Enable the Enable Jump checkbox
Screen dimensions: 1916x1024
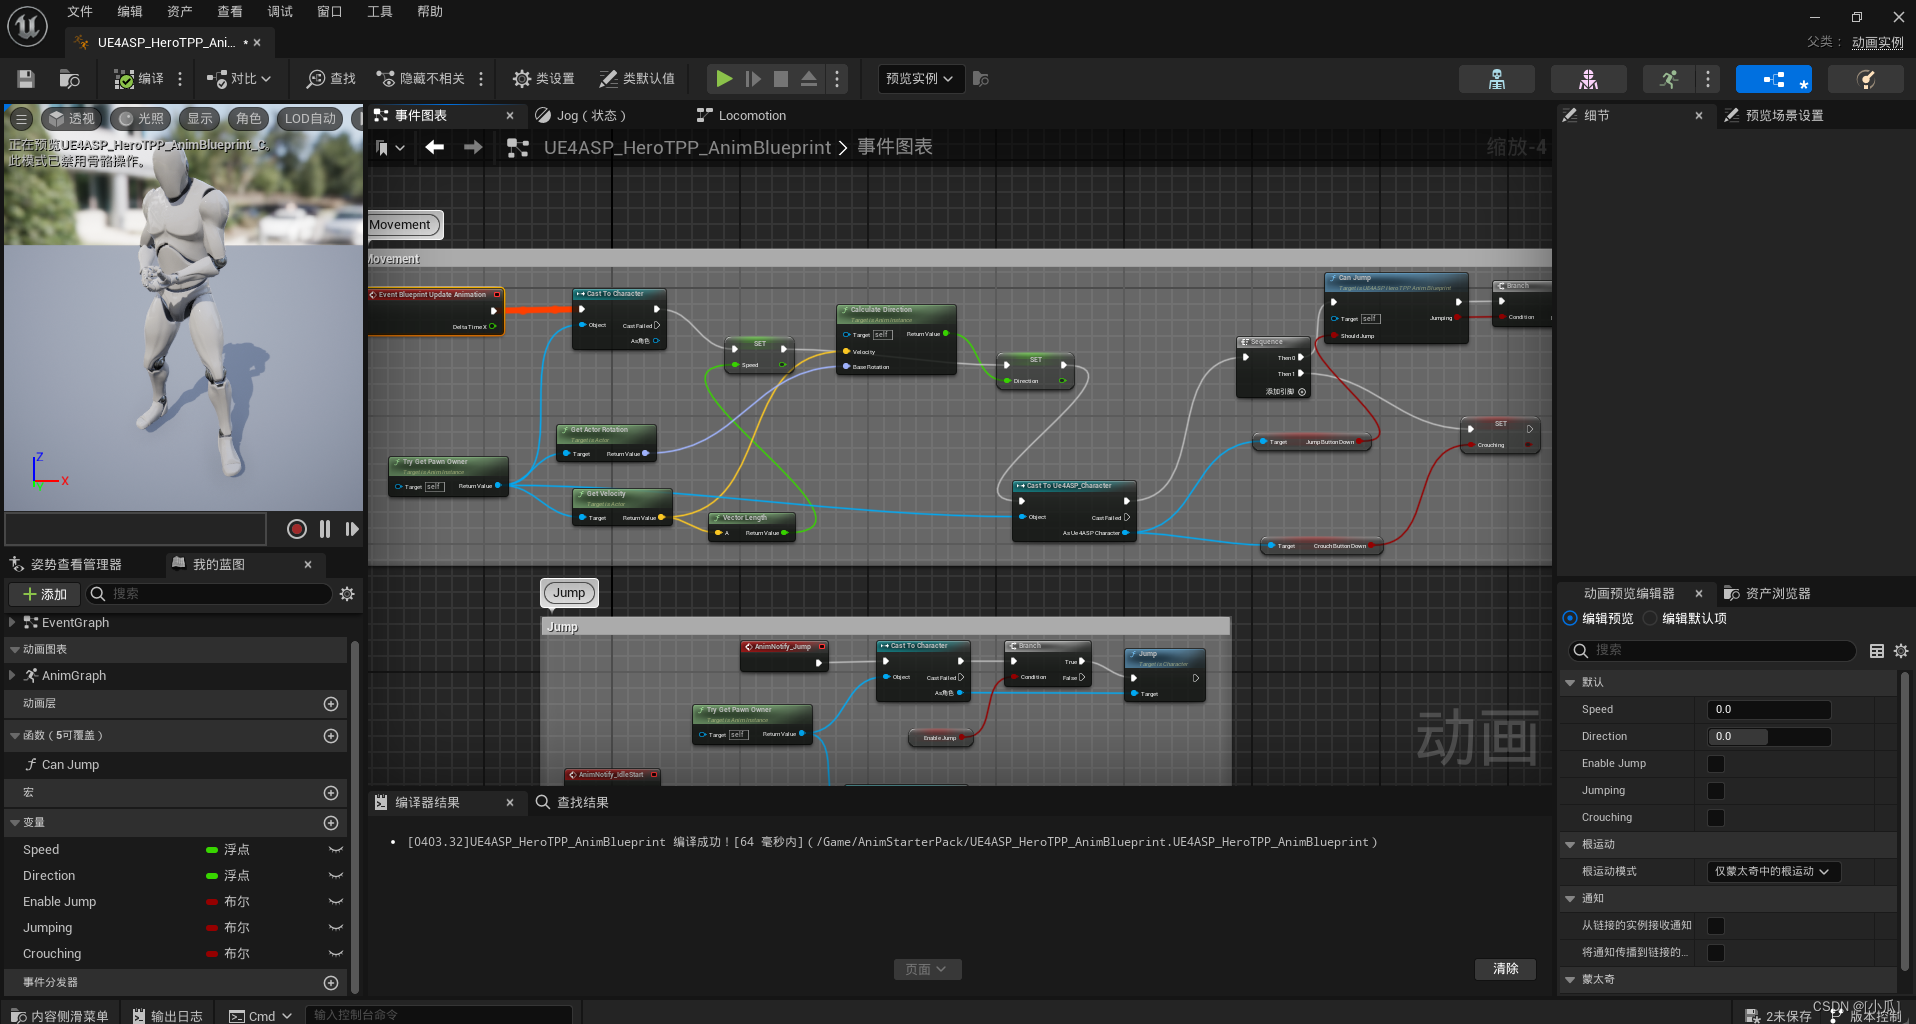coord(1716,764)
